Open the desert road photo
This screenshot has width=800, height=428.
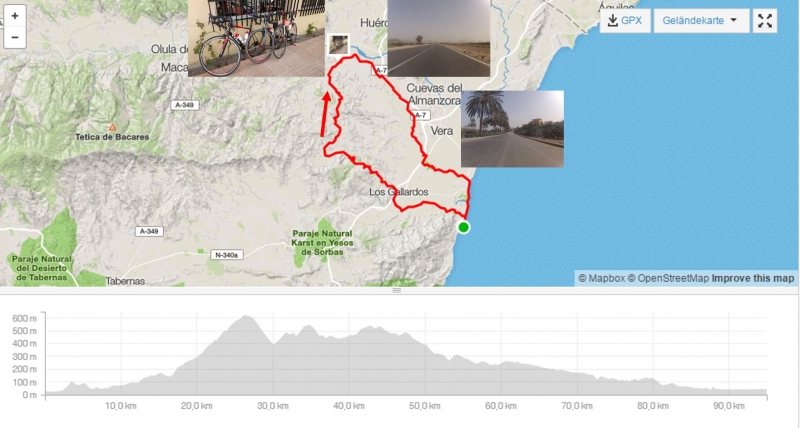[x=439, y=38]
